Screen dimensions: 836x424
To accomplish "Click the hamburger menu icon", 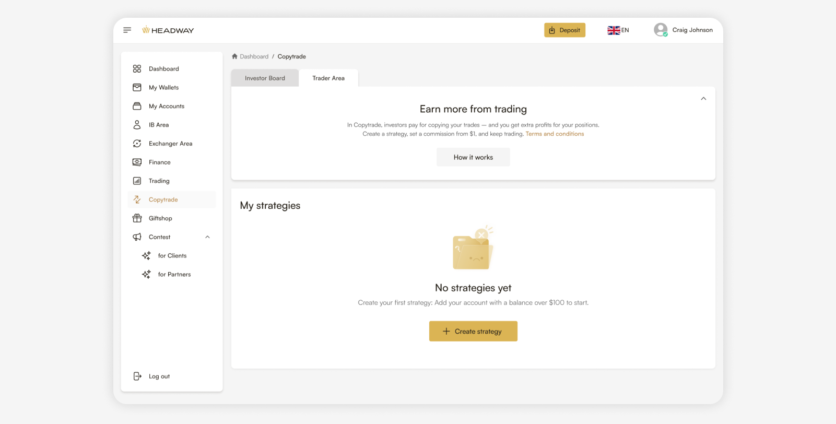I will (127, 30).
